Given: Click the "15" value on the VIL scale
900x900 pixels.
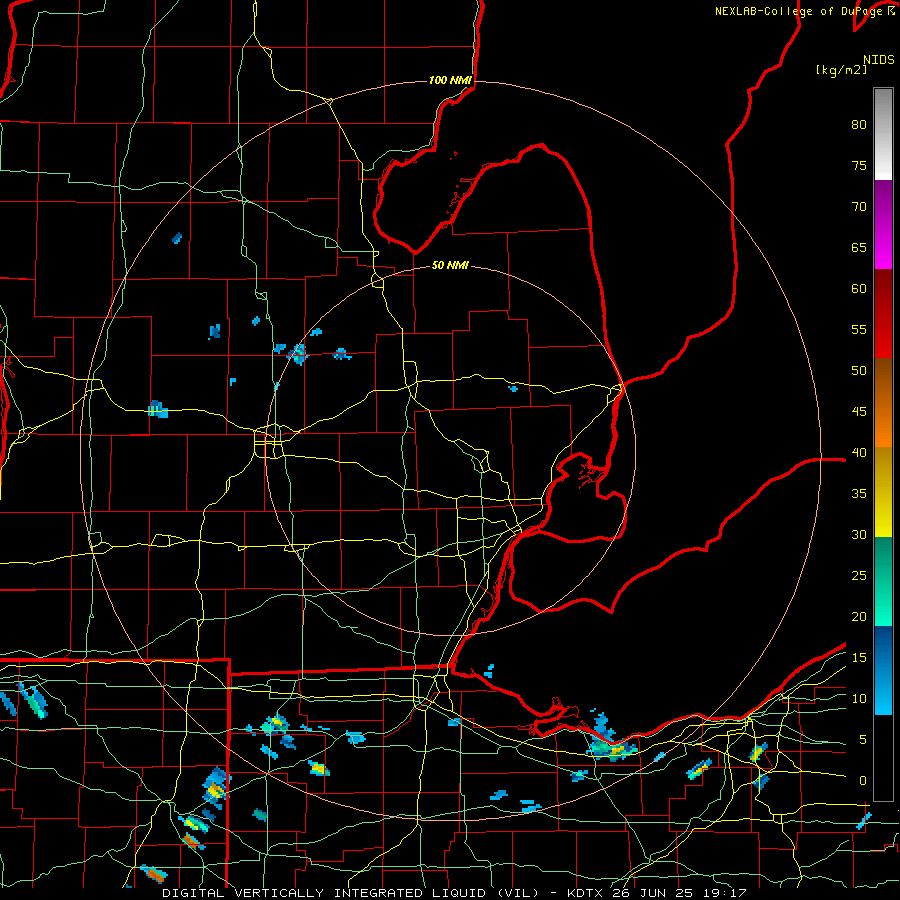Looking at the screenshot, I should click(x=859, y=658).
